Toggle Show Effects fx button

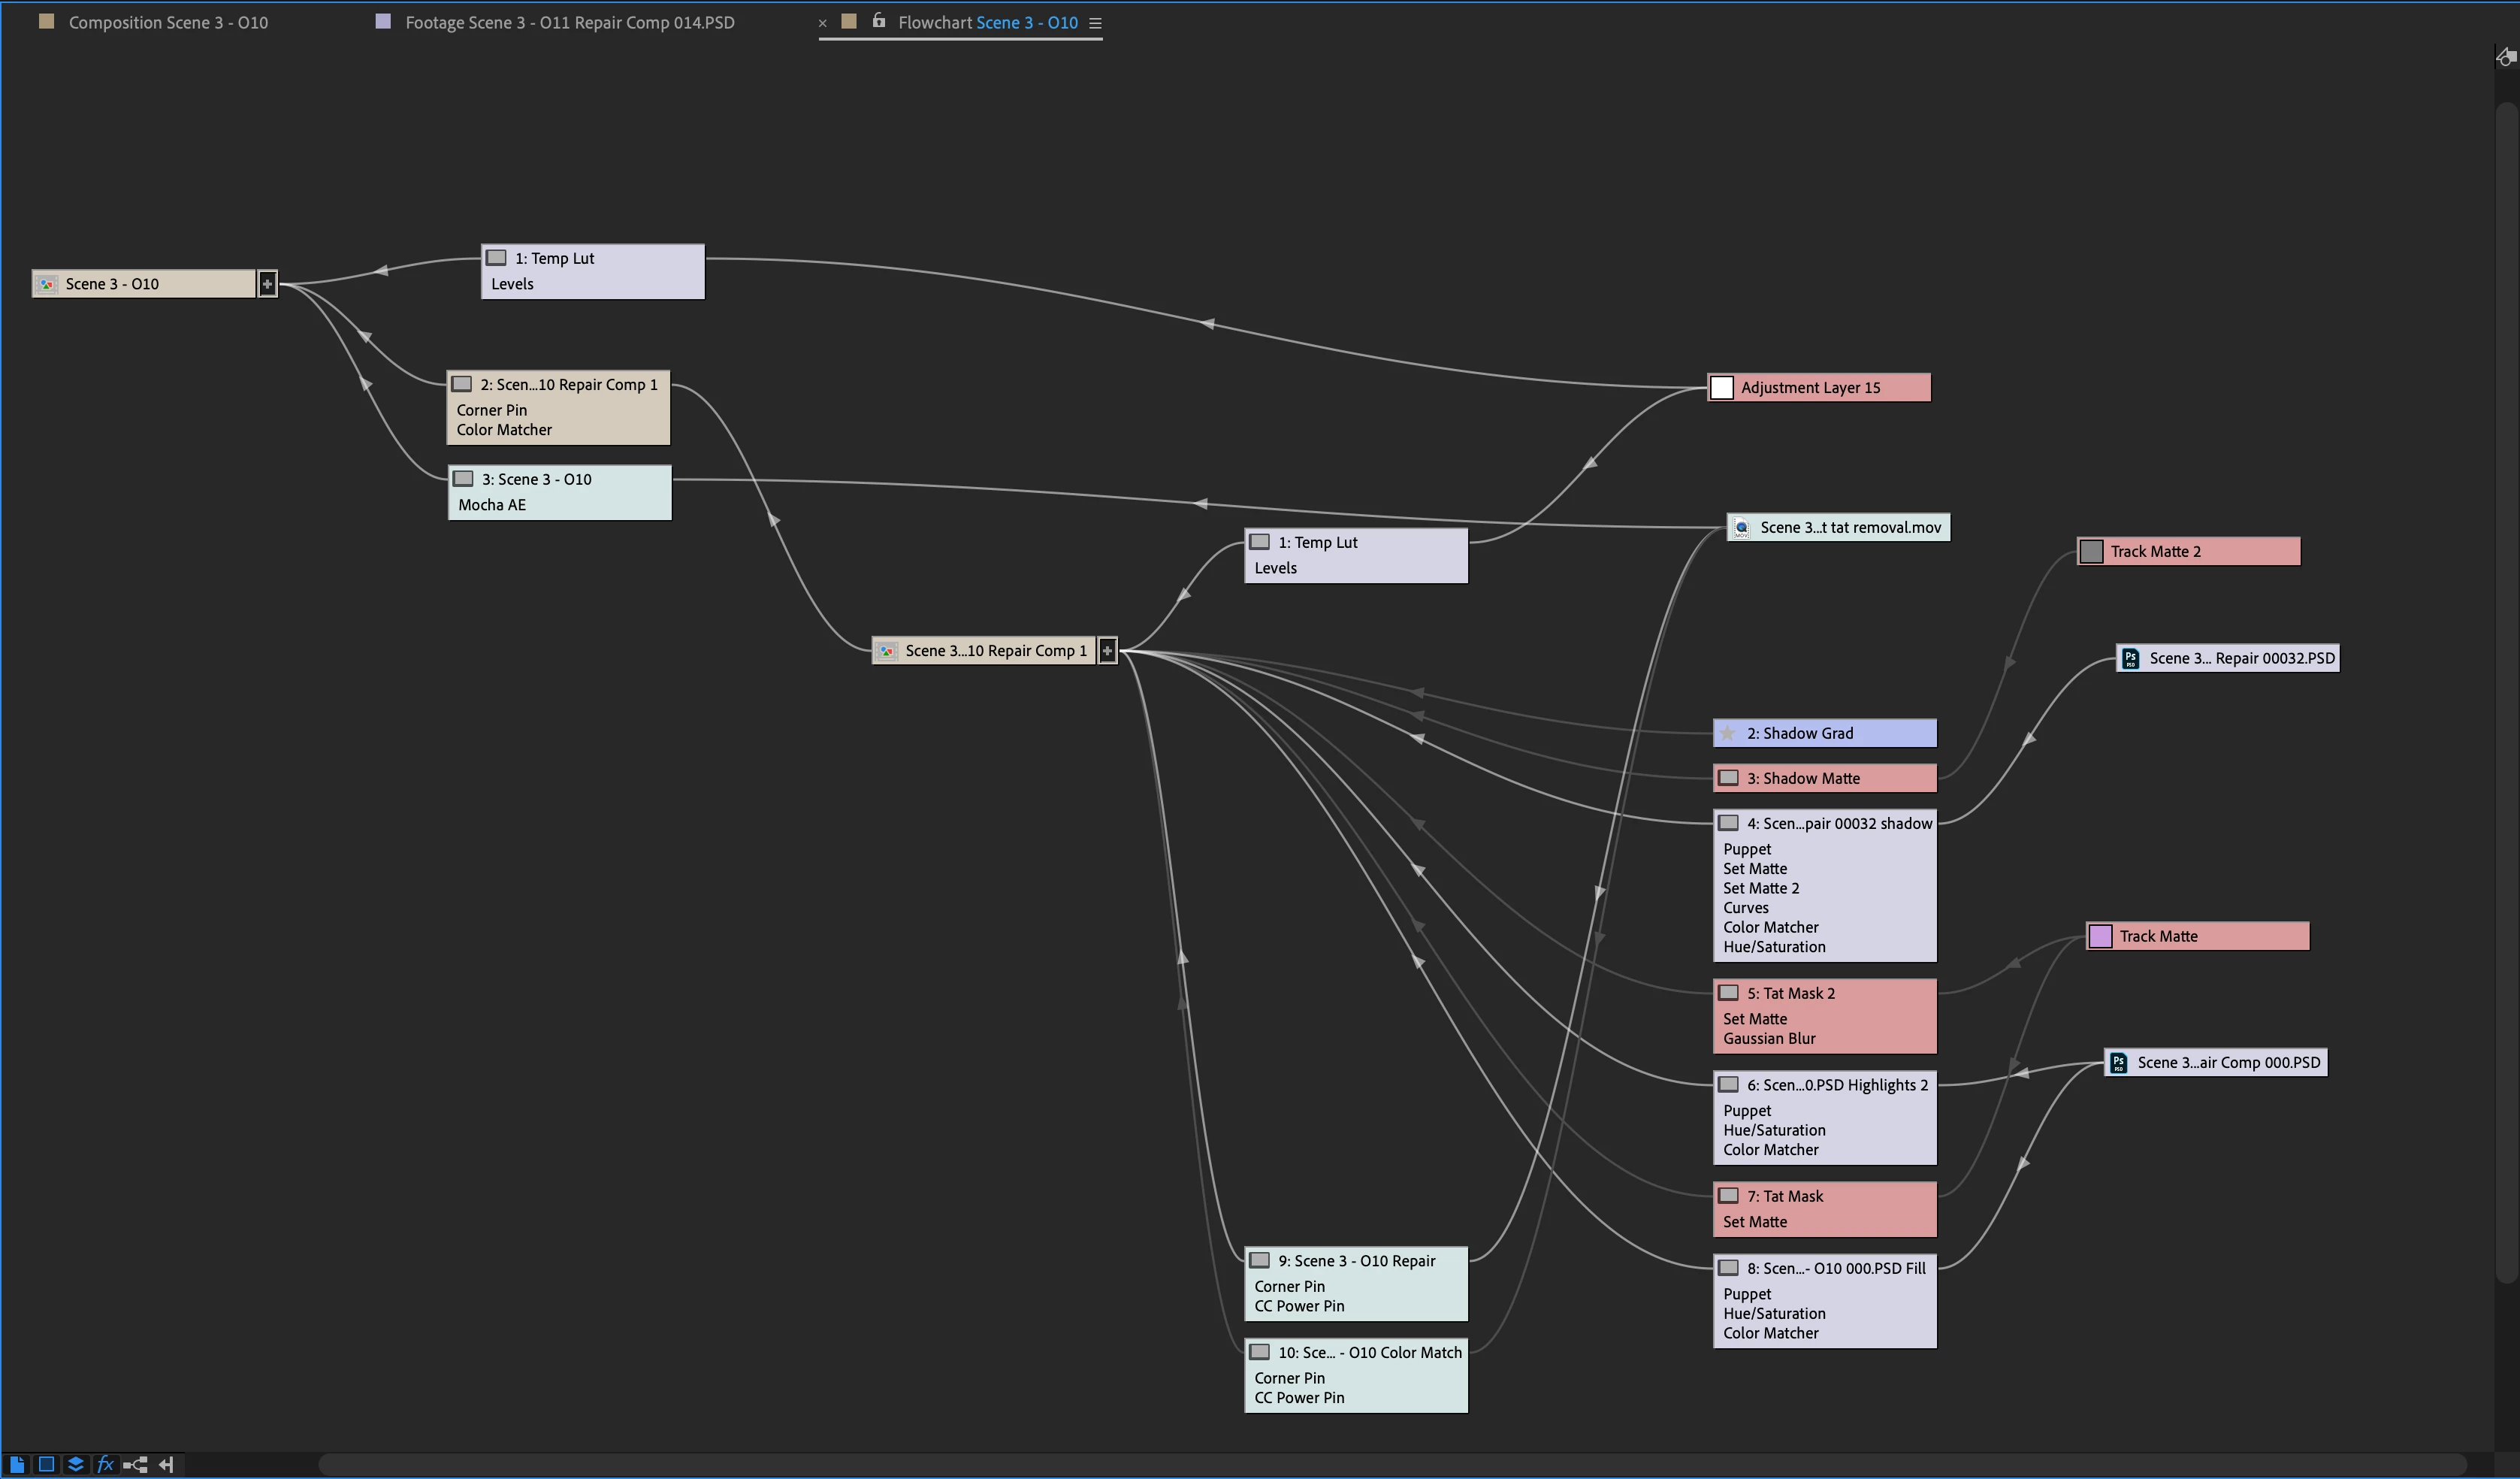pyautogui.click(x=105, y=1464)
